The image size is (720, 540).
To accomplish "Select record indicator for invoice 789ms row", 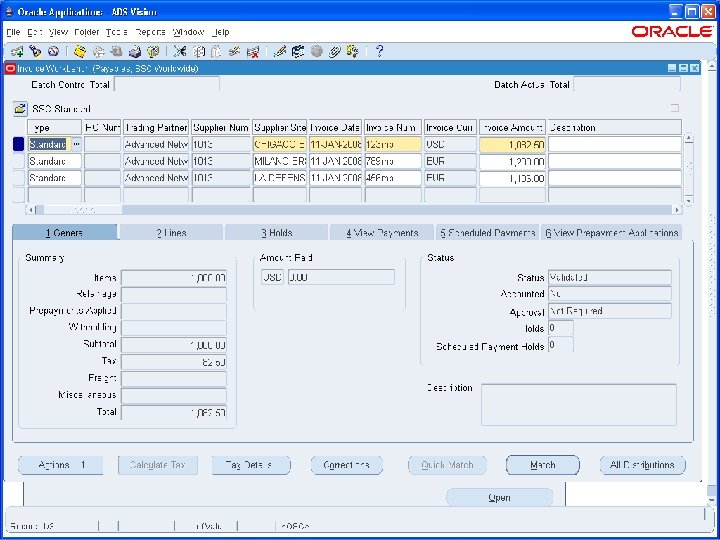I will click(x=18, y=161).
